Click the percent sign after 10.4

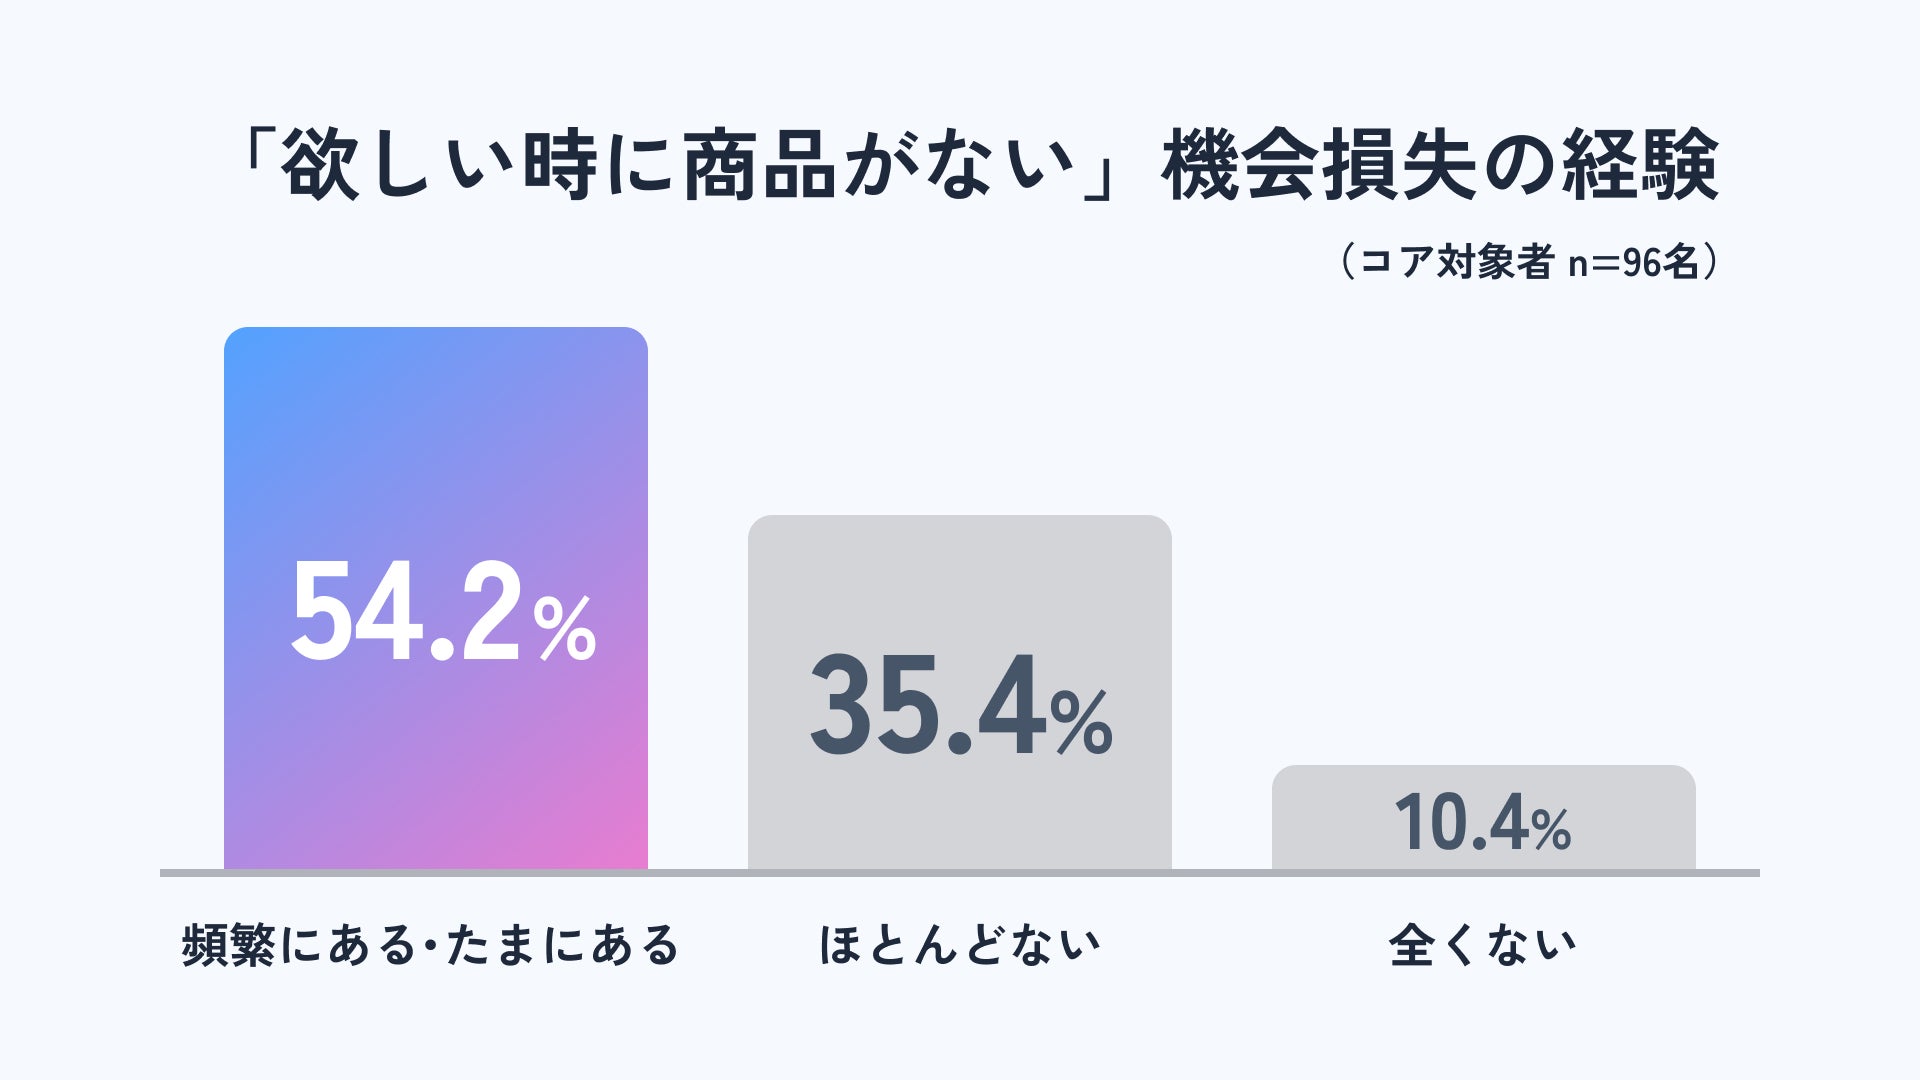click(1551, 831)
